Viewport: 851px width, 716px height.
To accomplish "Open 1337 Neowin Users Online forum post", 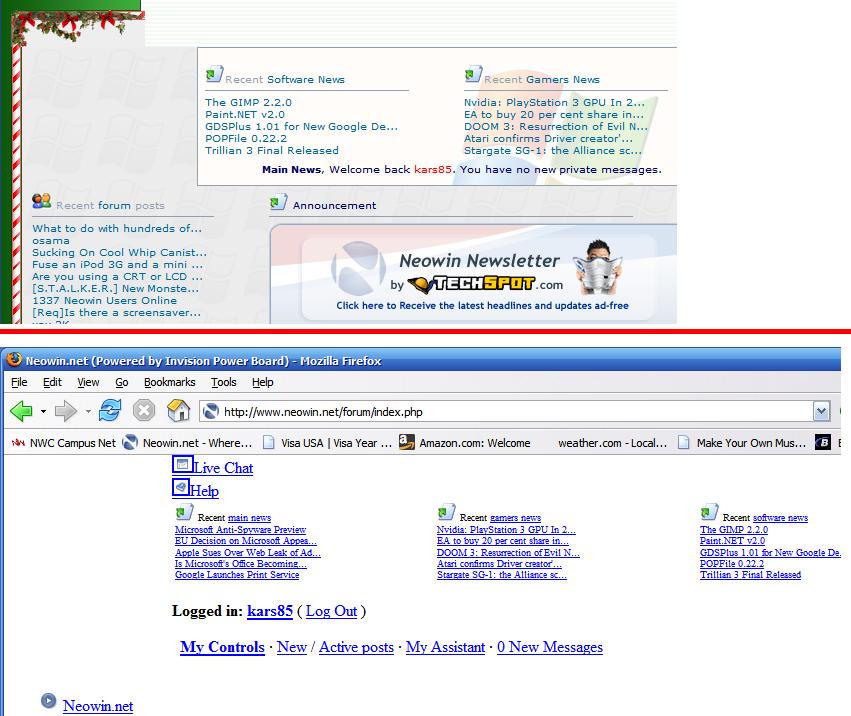I will [104, 301].
